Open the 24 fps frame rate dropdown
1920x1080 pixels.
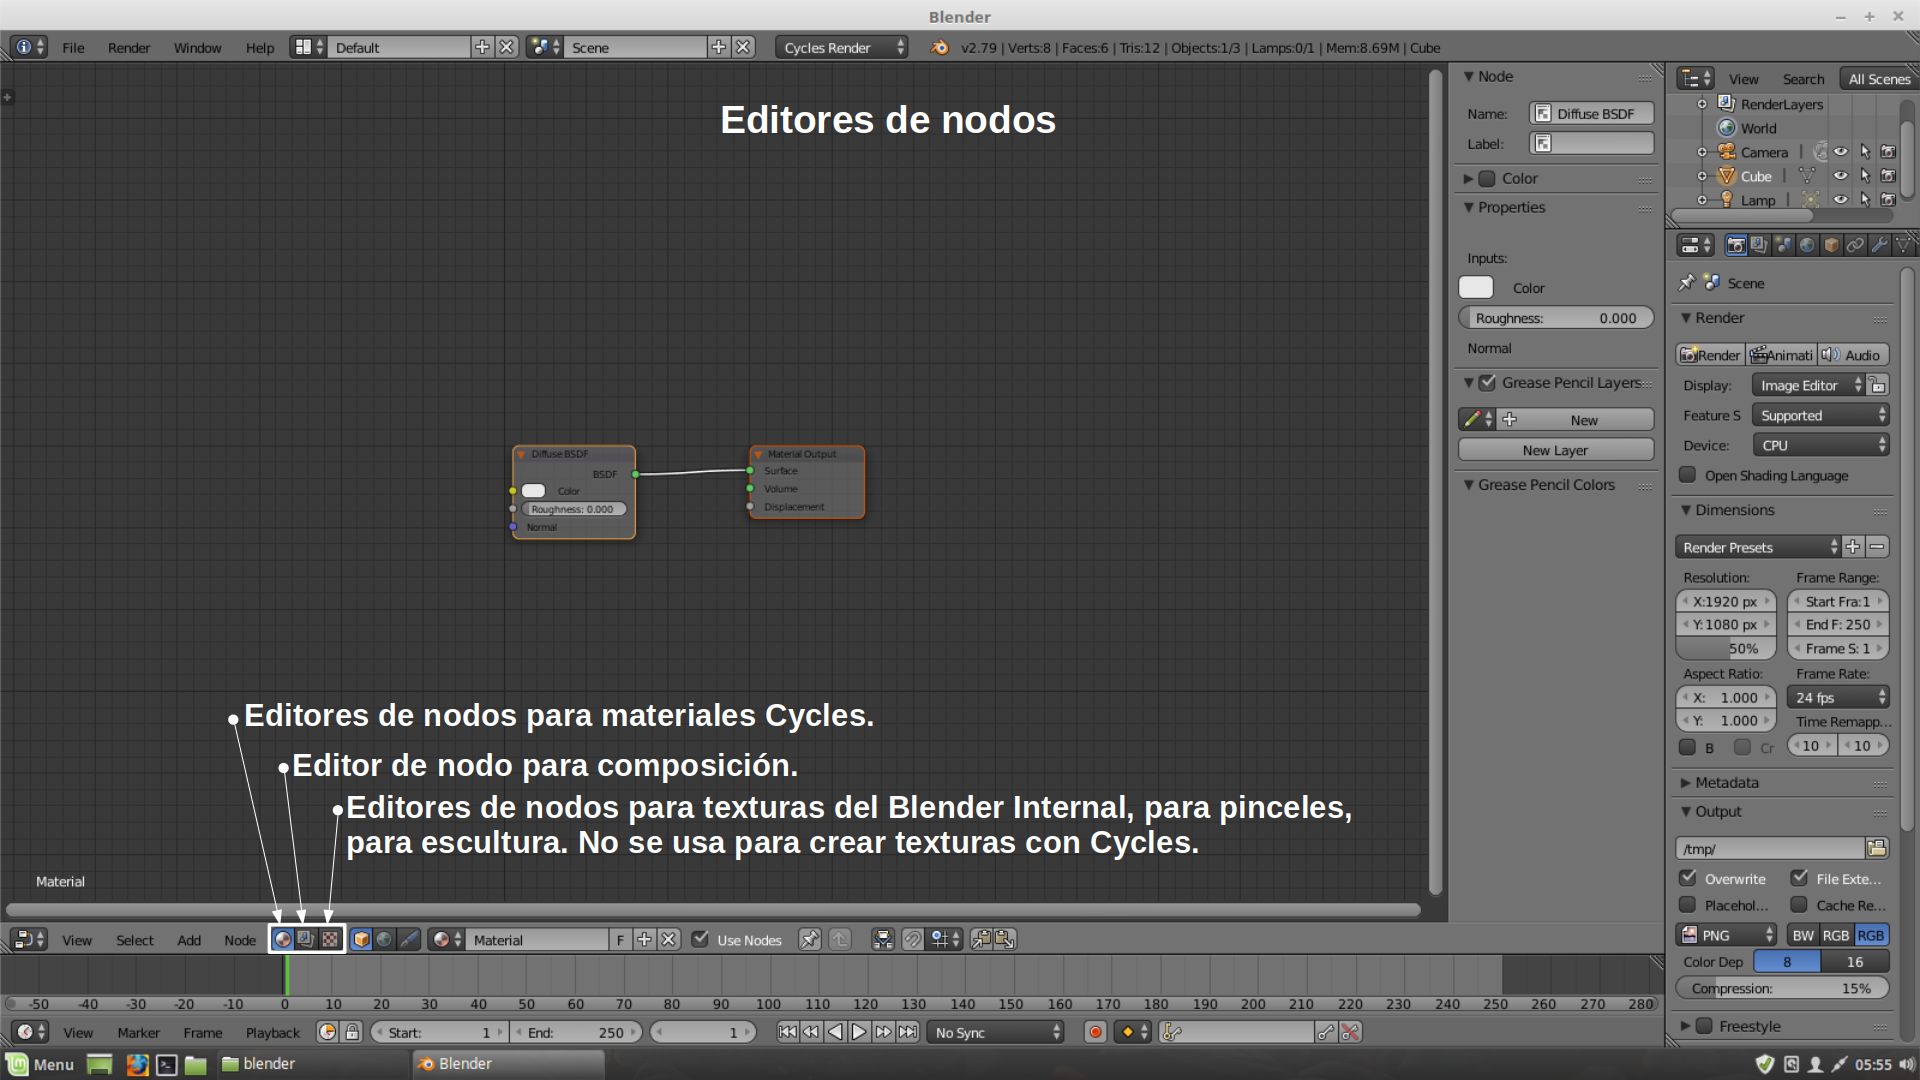click(1839, 697)
